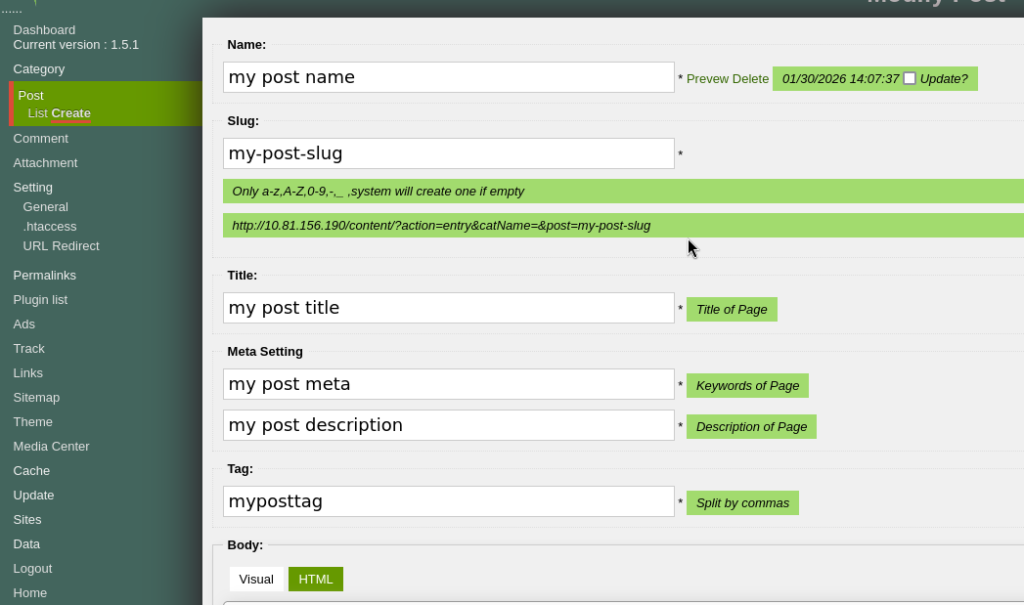
Task: Logout of the CMS
Action: click(x=32, y=568)
